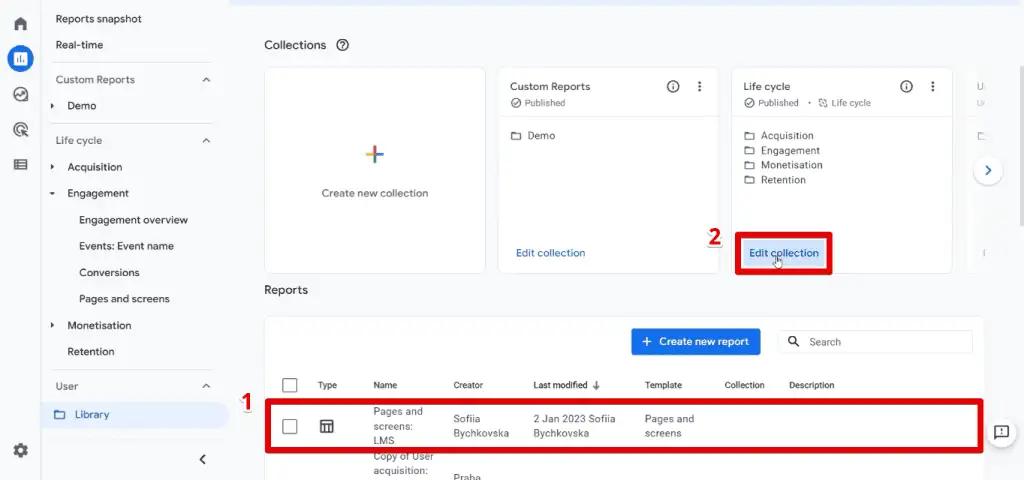This screenshot has width=1024, height=480.
Task: Click Edit collection on Custom Reports card
Action: [551, 253]
